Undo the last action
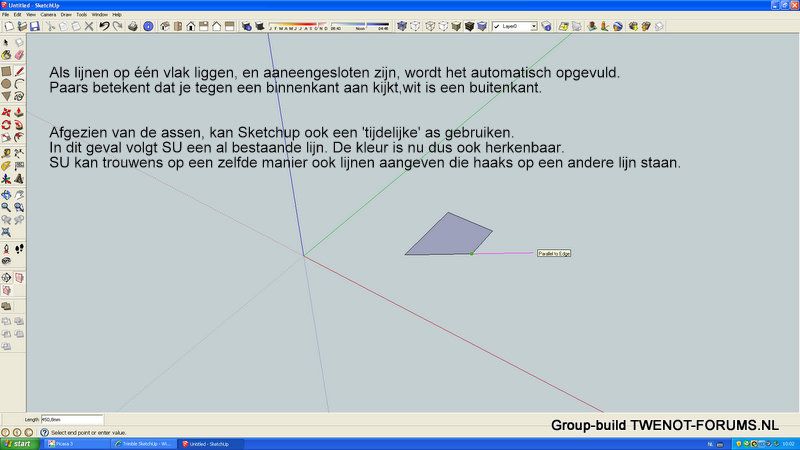 104,26
